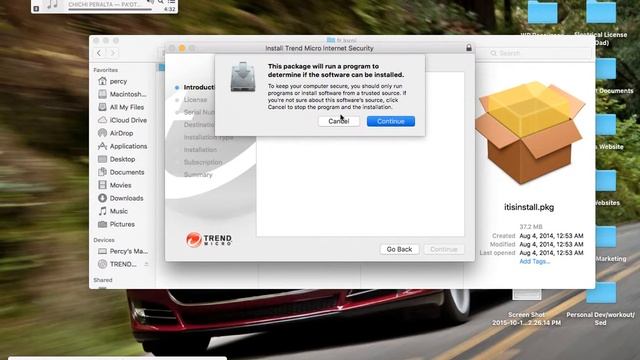Screen dimensions: 640x360
Task: Open percy home folder in Finder sidebar
Action: point(118,81)
